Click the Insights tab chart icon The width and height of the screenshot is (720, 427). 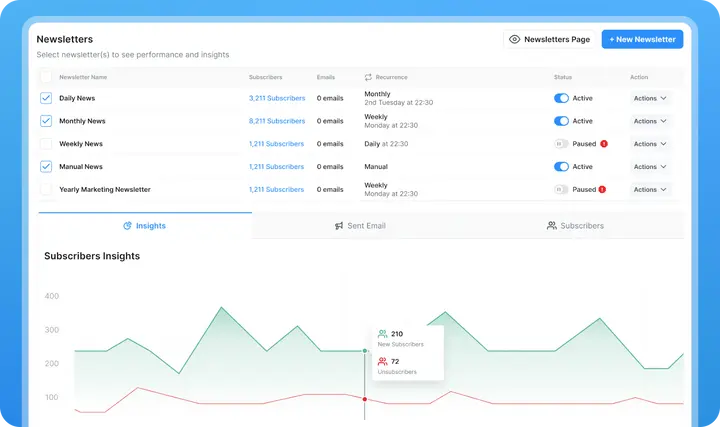point(127,226)
